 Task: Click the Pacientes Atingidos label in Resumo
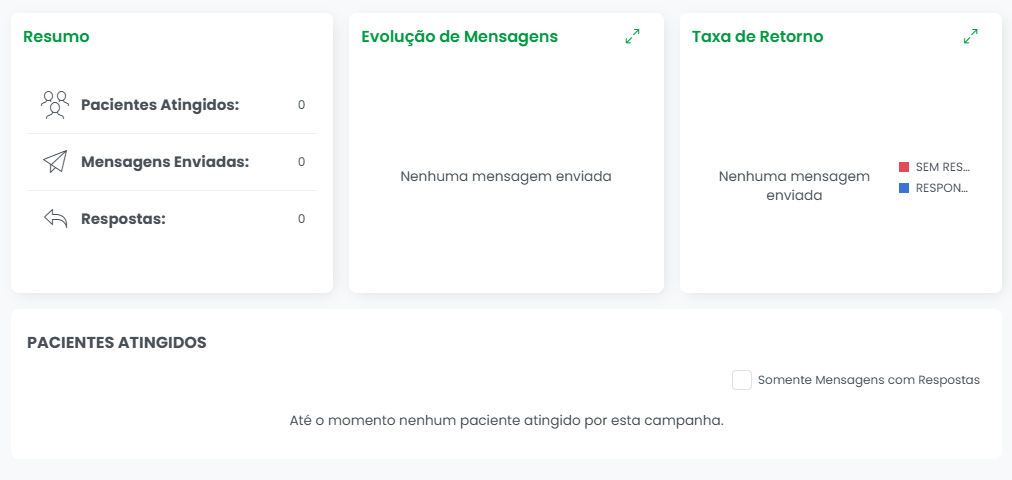coord(160,105)
